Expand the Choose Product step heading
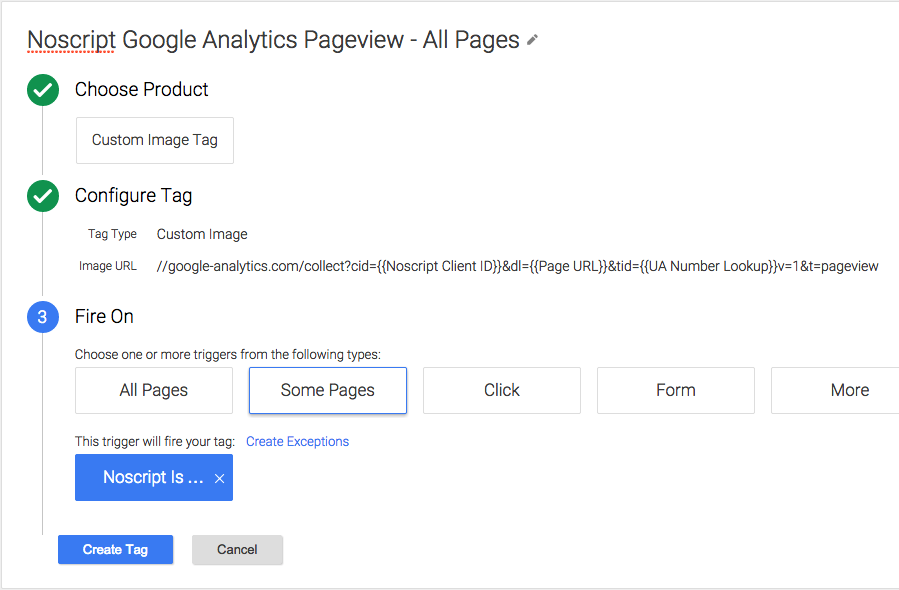Screen dimensions: 899x590 click(x=142, y=89)
